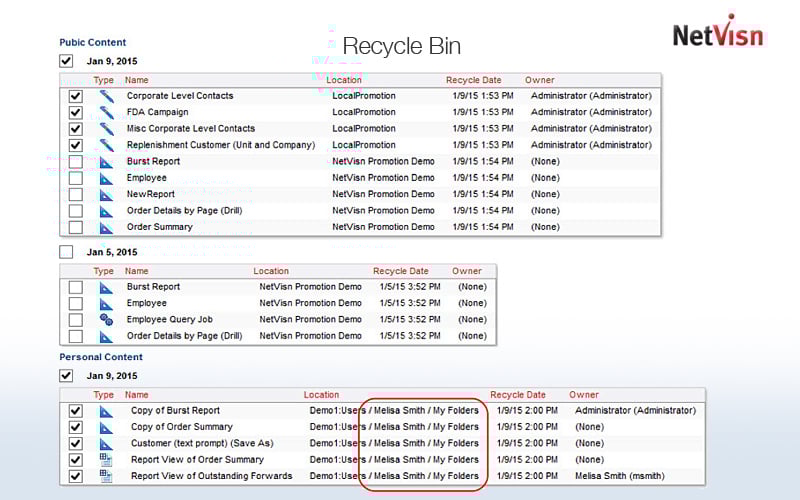Click report icon of Burst Report recycled 1/5/15
Screen dimensions: 800x500
click(106, 287)
